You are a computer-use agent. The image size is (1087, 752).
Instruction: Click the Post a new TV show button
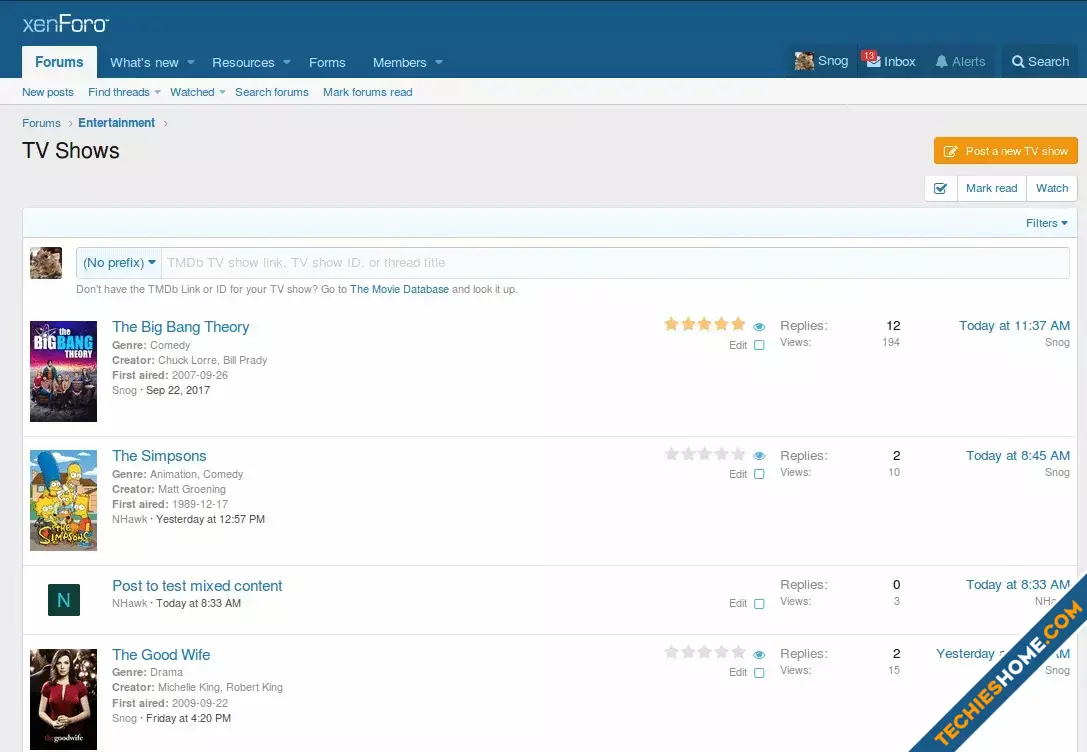click(x=1006, y=151)
